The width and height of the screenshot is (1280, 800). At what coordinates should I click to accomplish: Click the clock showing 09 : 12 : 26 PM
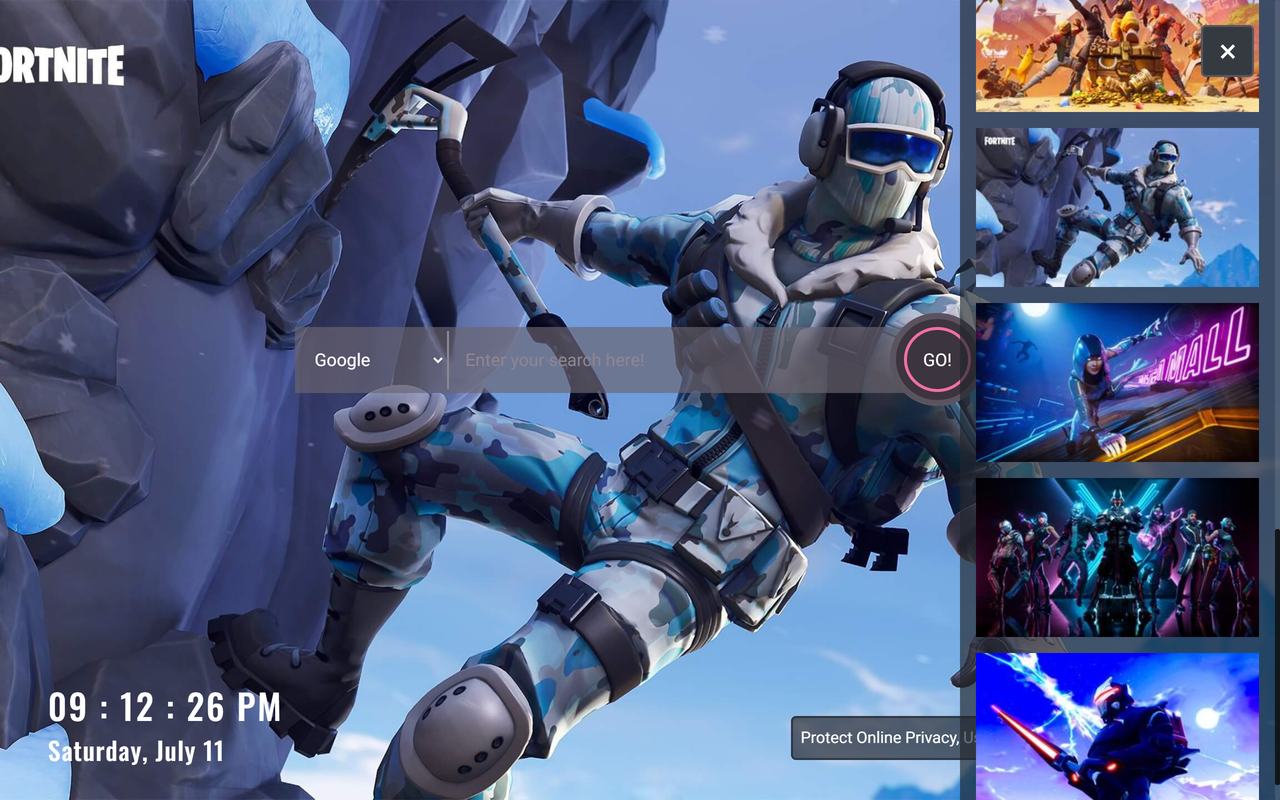[165, 707]
